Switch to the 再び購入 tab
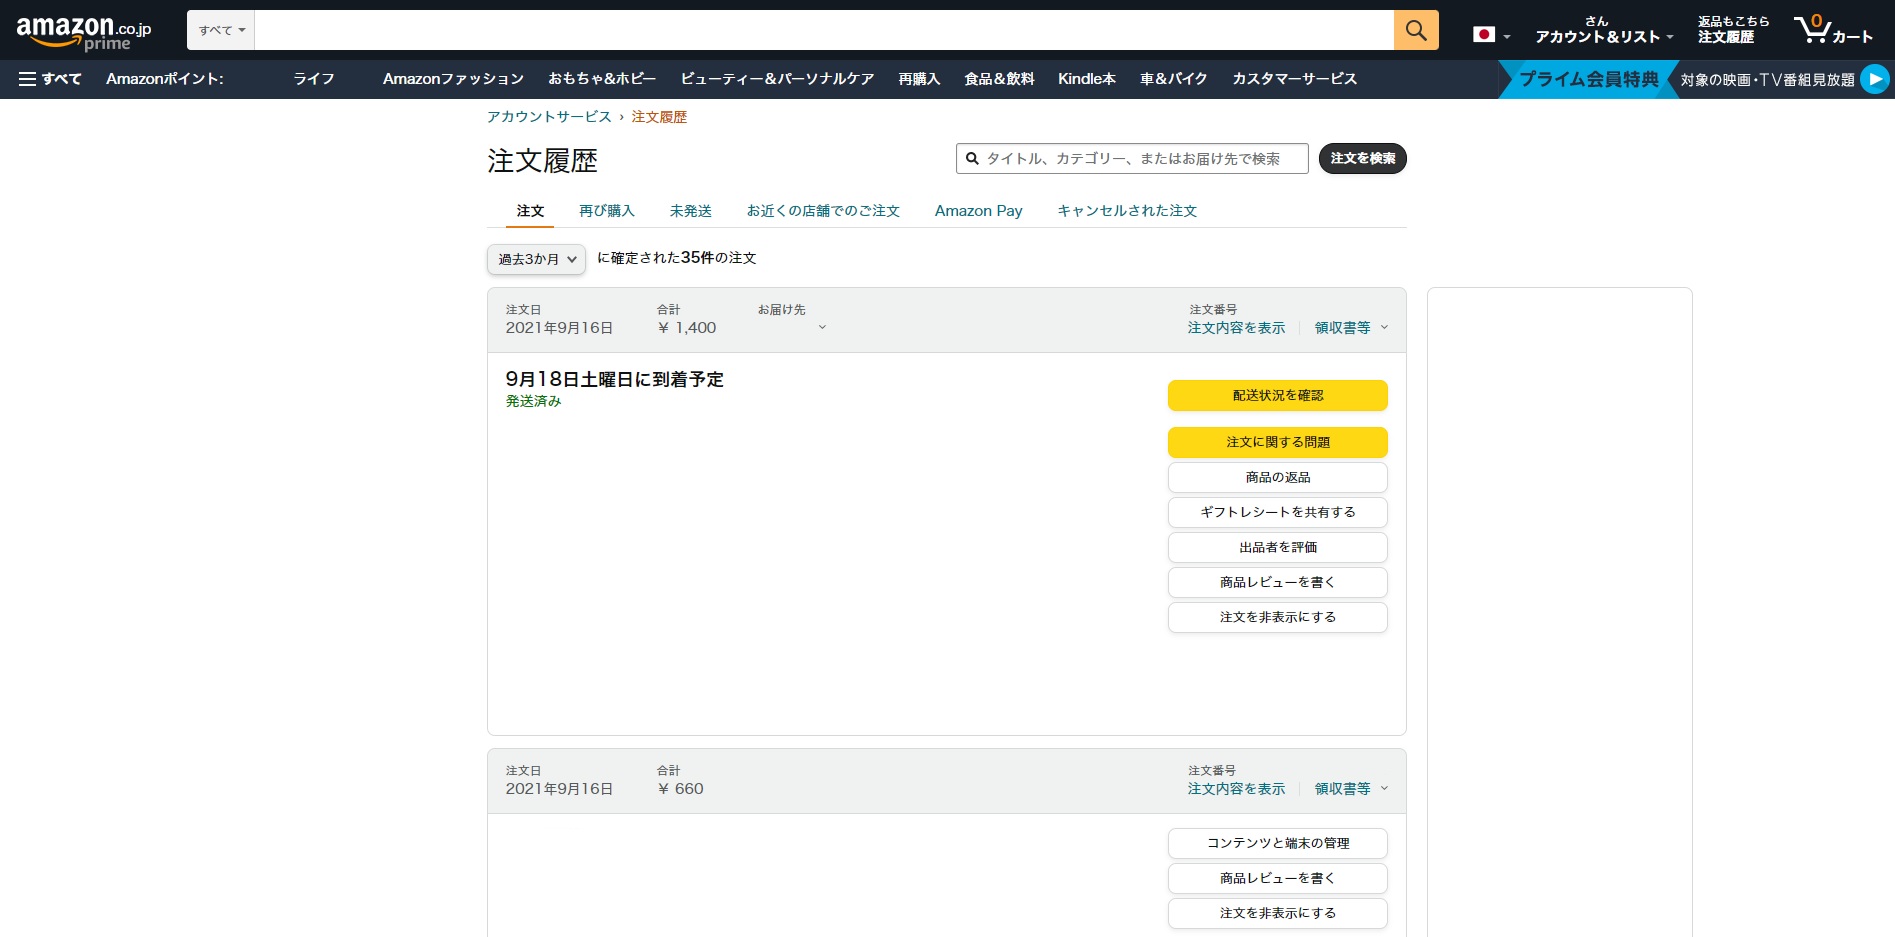Viewport: 1895px width, 937px height. (x=607, y=211)
